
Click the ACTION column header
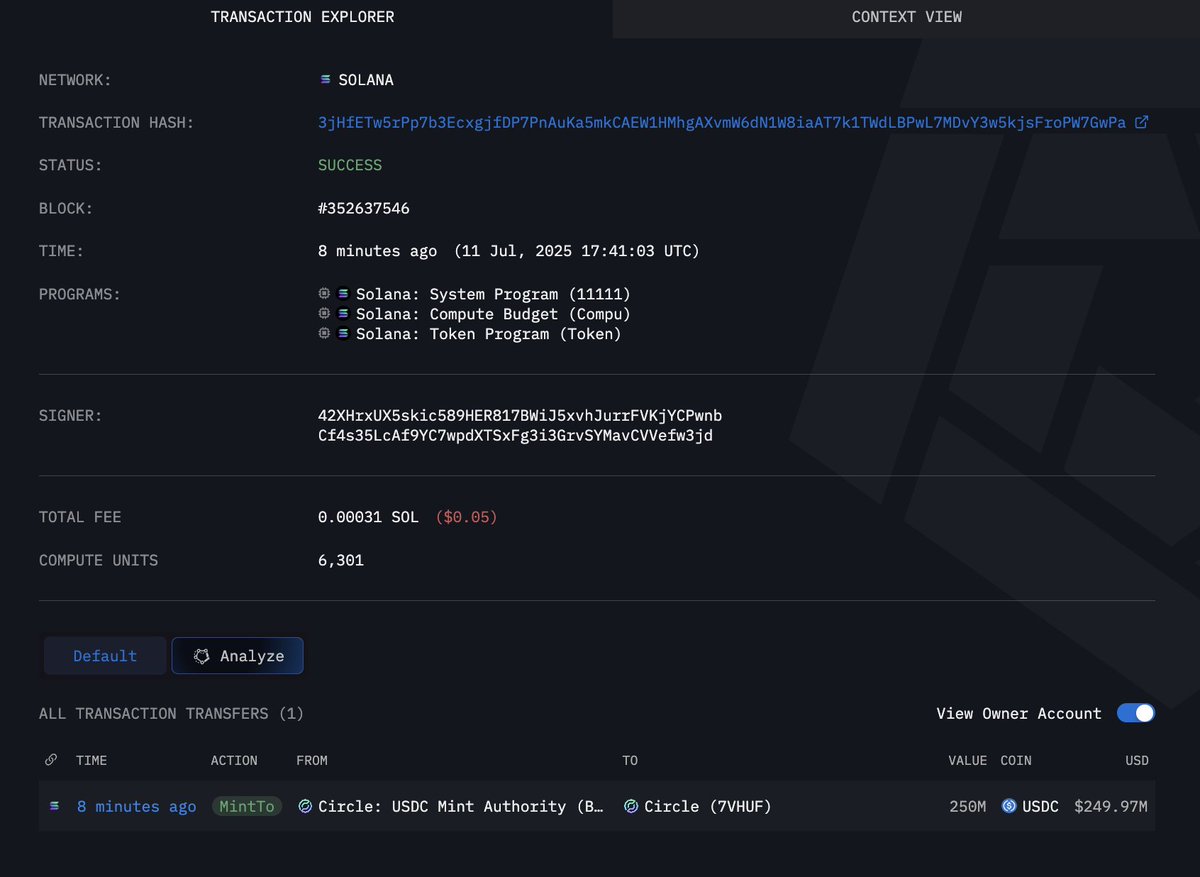[x=234, y=760]
